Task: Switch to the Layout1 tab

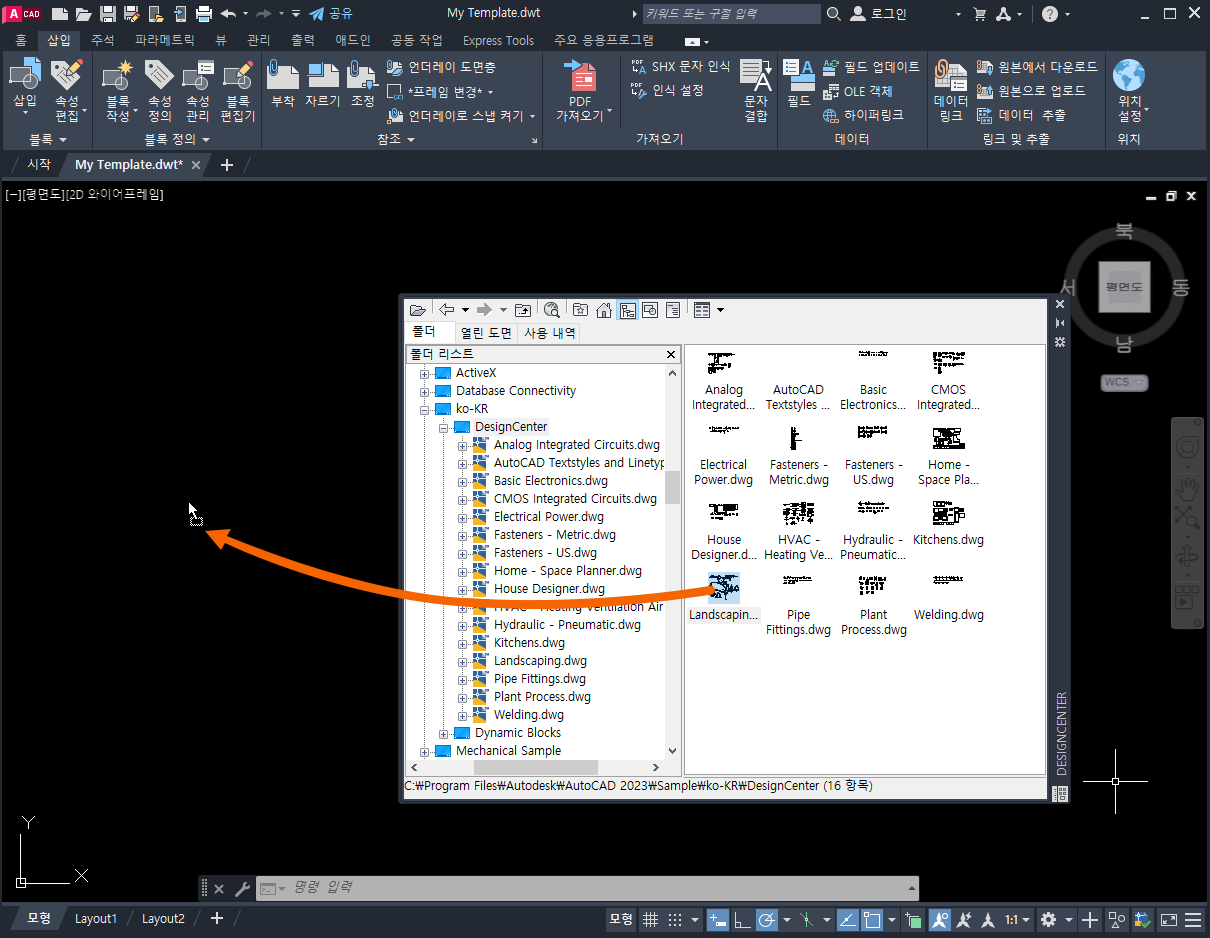Action: click(x=96, y=918)
